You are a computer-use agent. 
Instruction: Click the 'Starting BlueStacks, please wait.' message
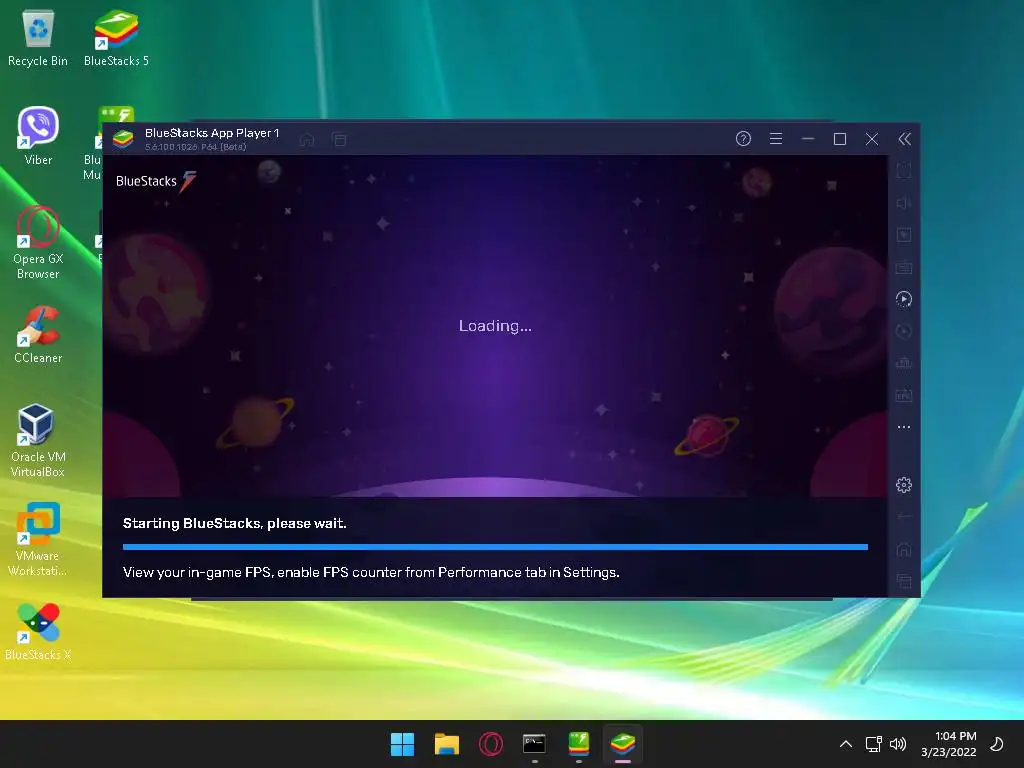(234, 523)
